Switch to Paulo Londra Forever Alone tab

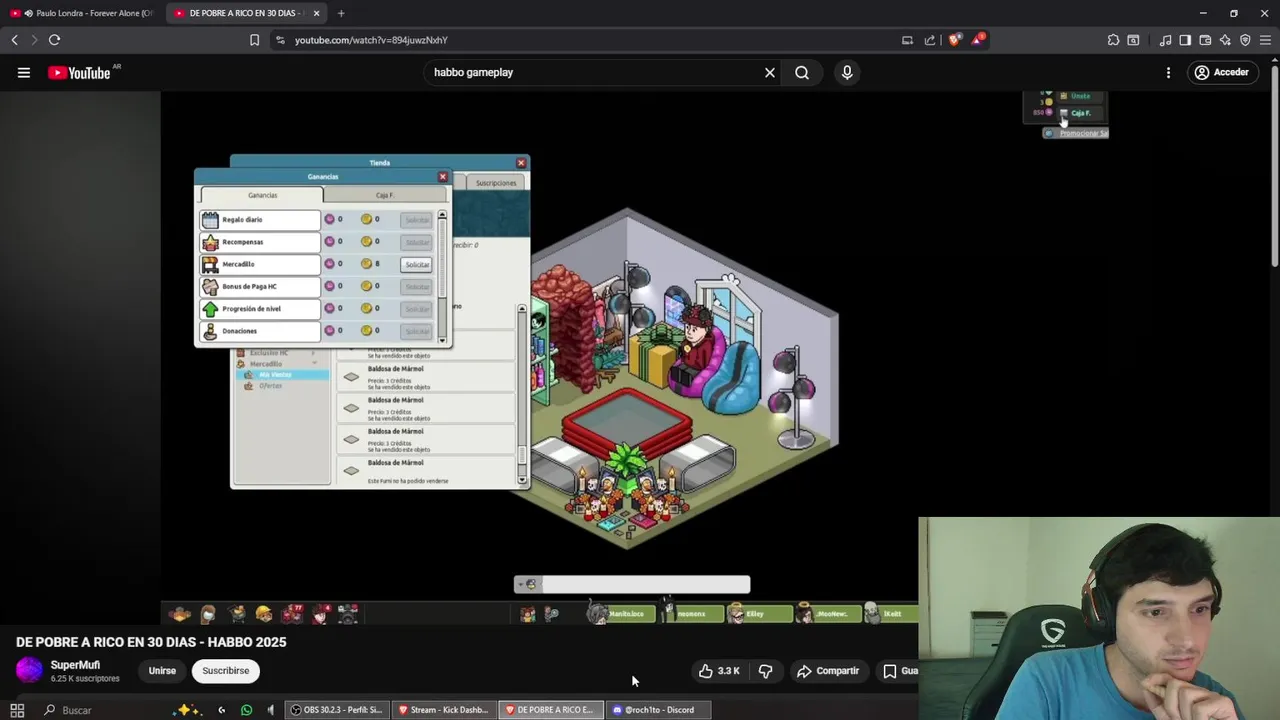tap(81, 13)
